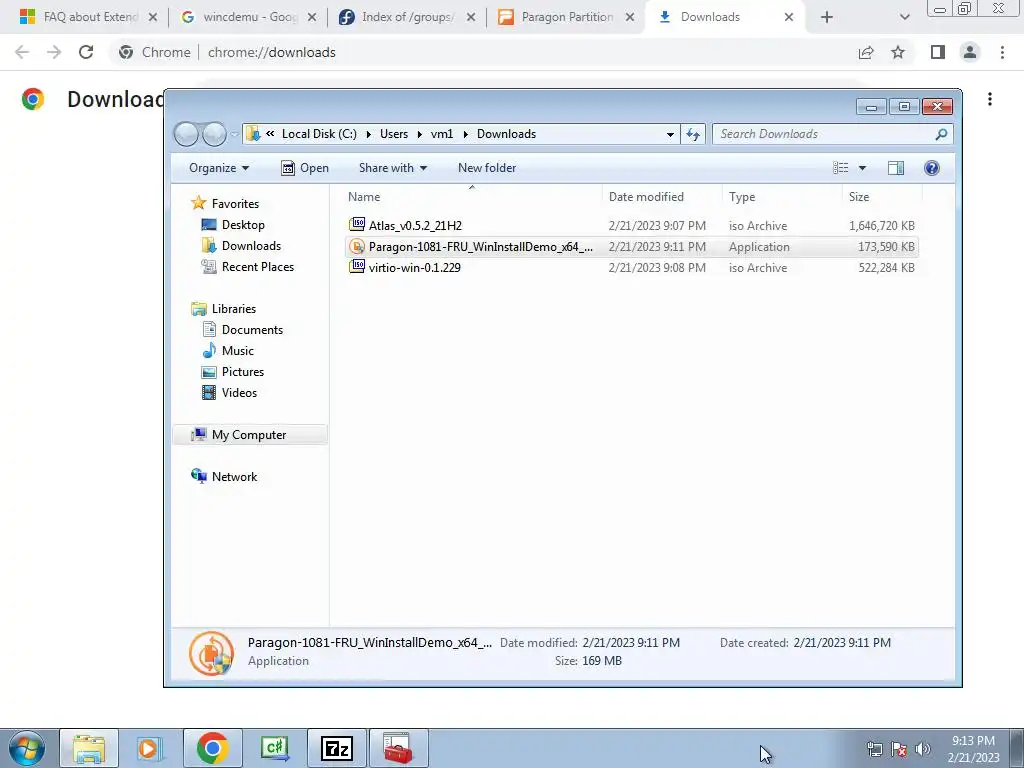1024x768 pixels.
Task: Select Network in the navigation pane
Action: 224,477
